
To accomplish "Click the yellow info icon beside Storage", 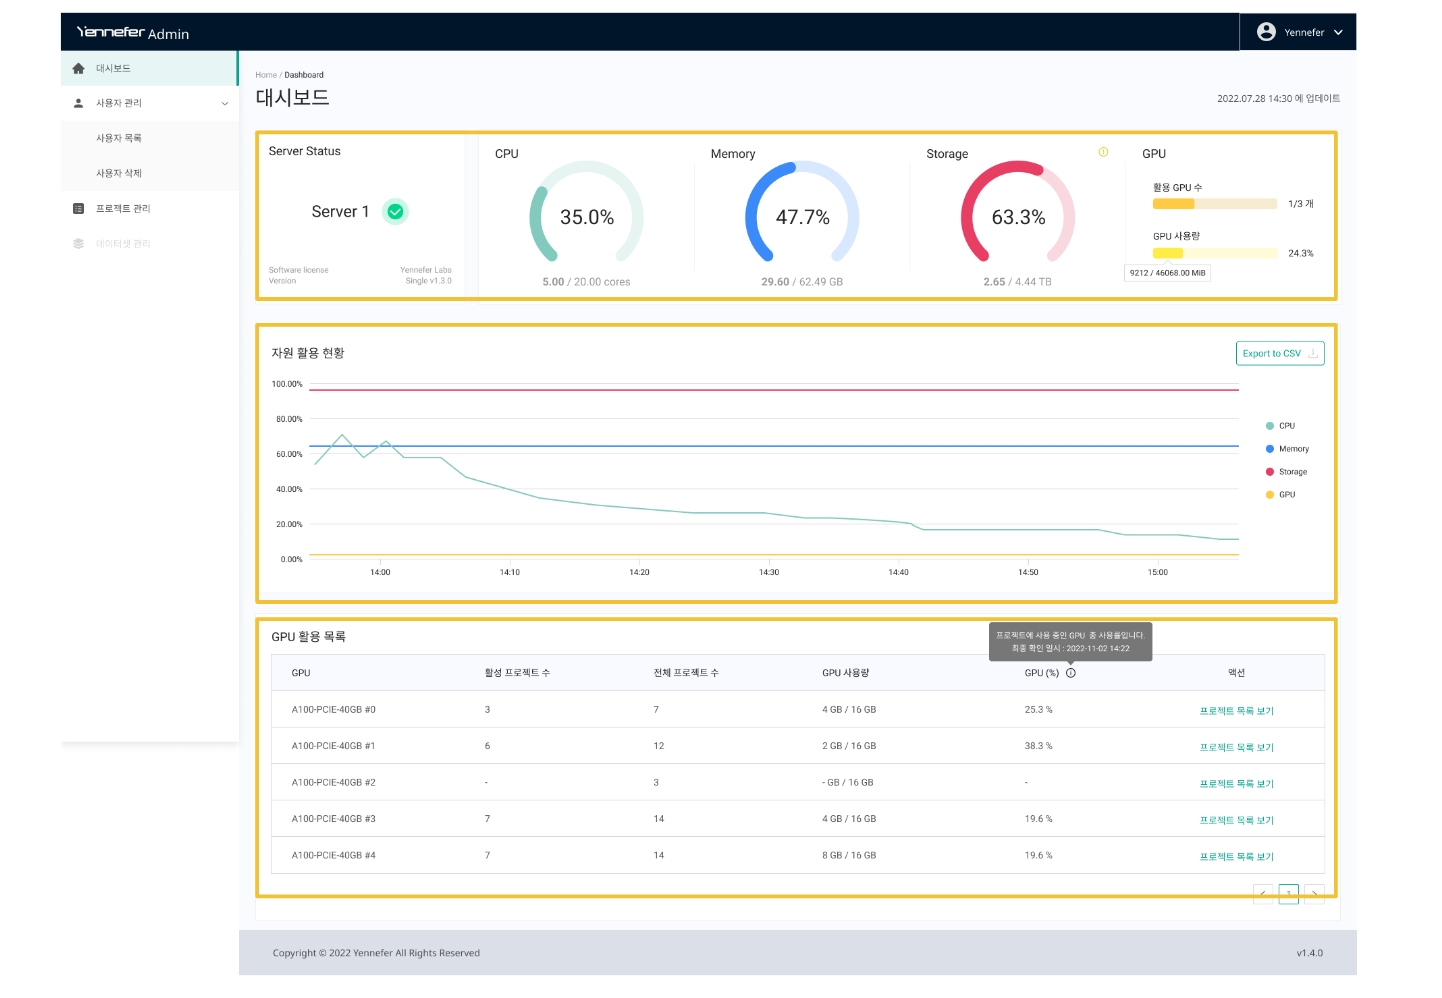I will coord(1103,152).
